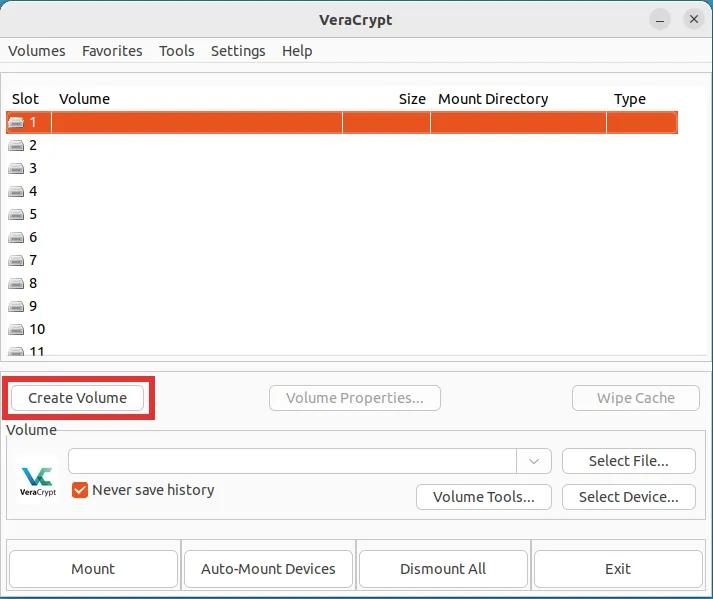
Task: Click the Slot column header
Action: [25, 99]
